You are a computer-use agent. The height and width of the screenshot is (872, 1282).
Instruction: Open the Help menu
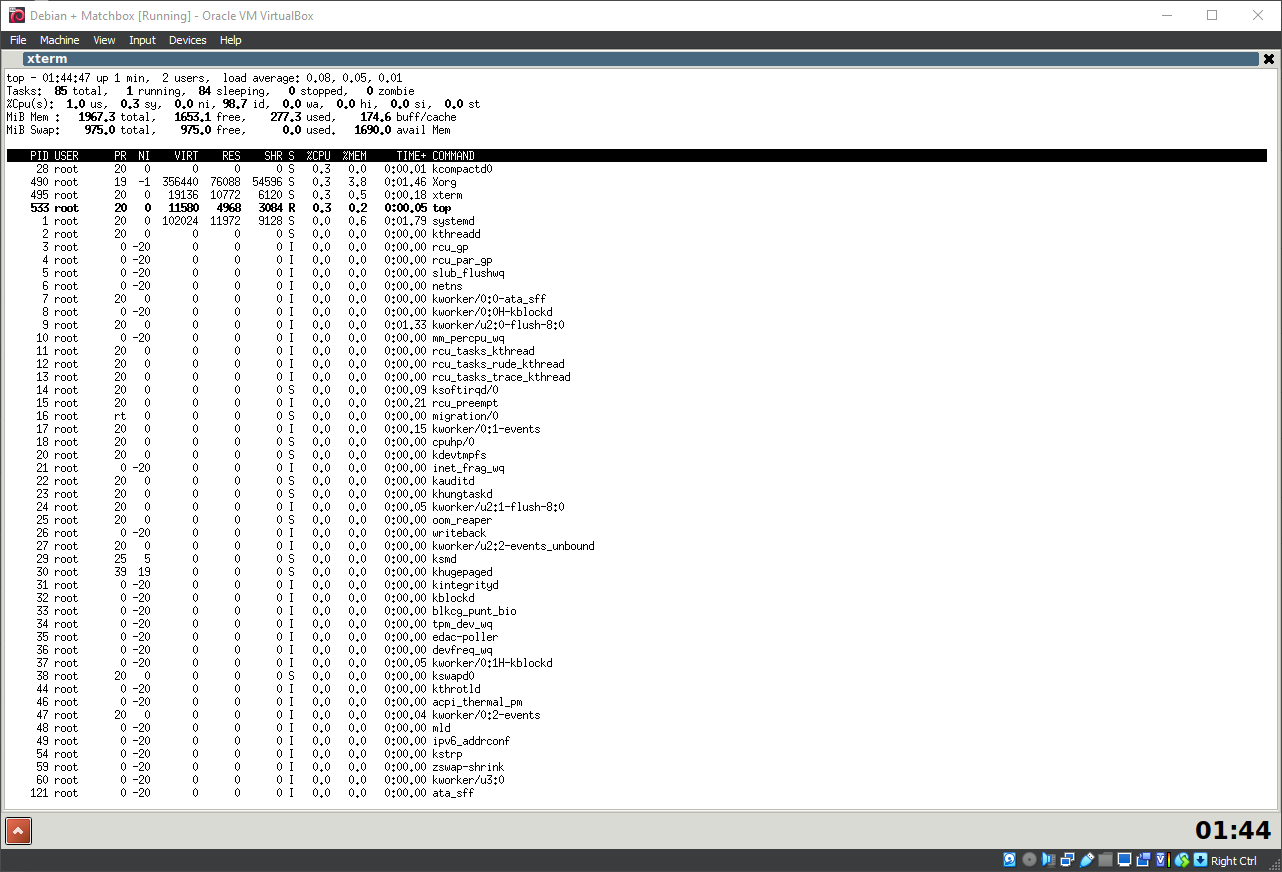click(230, 40)
